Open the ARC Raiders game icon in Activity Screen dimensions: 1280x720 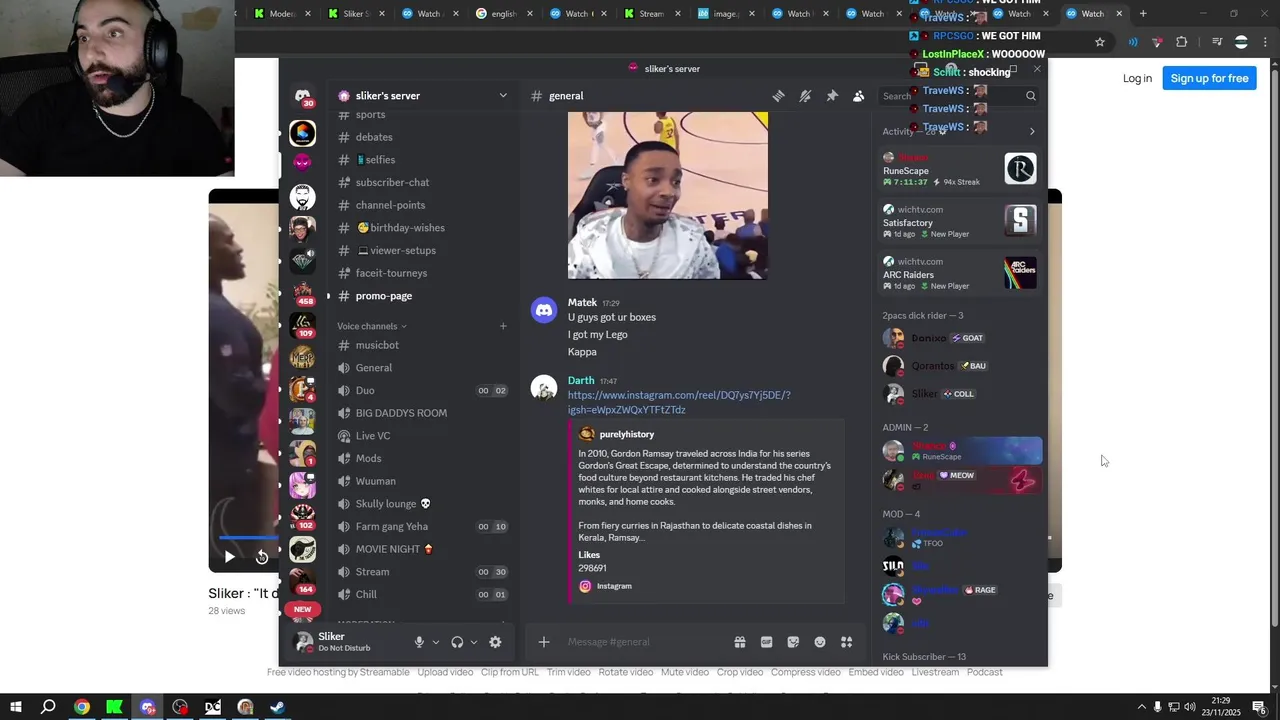(1020, 273)
